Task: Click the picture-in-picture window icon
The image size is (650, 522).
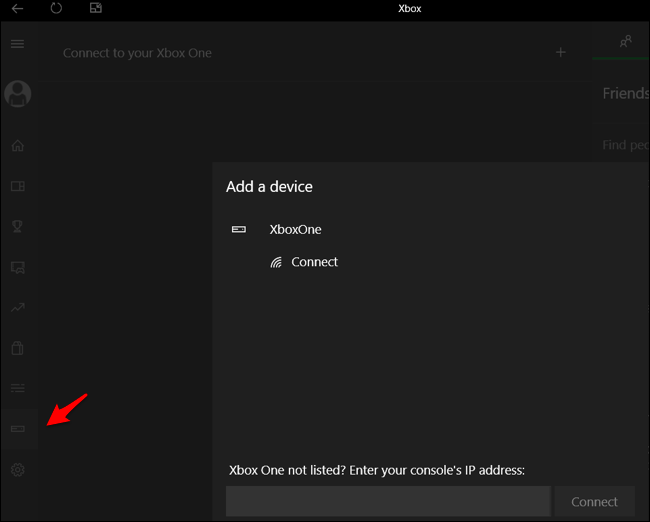Action: click(x=96, y=8)
